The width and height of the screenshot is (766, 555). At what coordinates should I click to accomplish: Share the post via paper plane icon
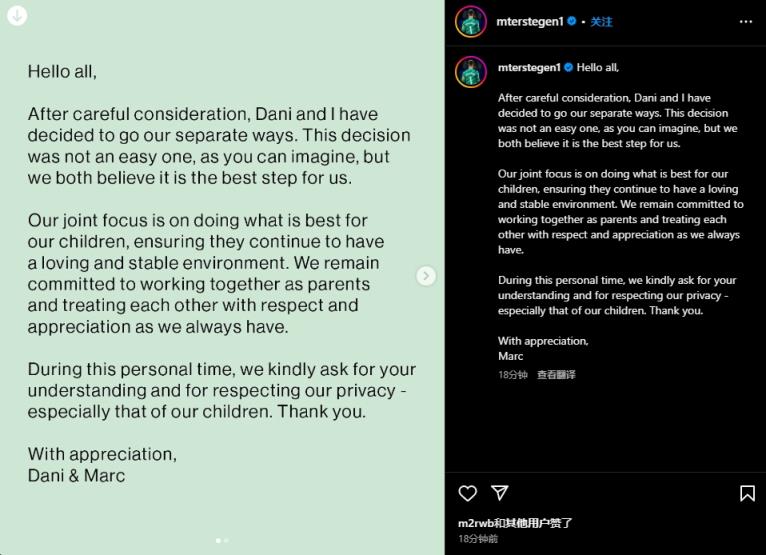(499, 493)
